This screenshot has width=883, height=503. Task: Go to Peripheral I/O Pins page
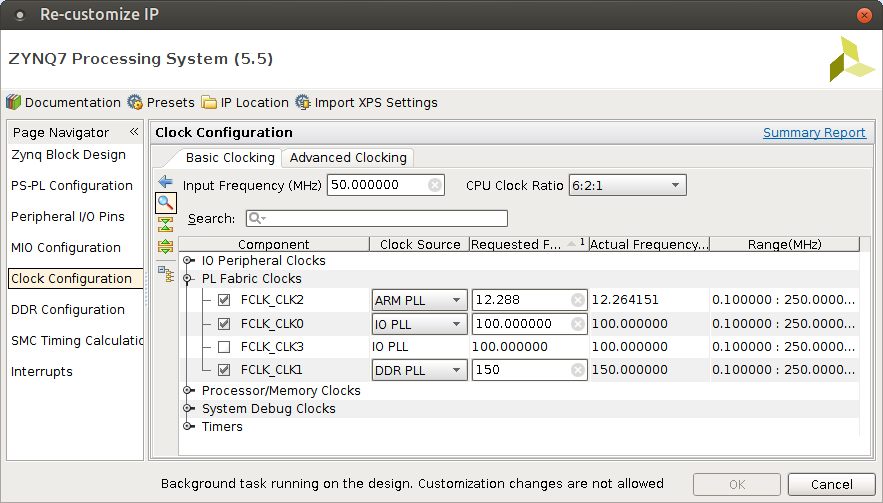[x=68, y=217]
